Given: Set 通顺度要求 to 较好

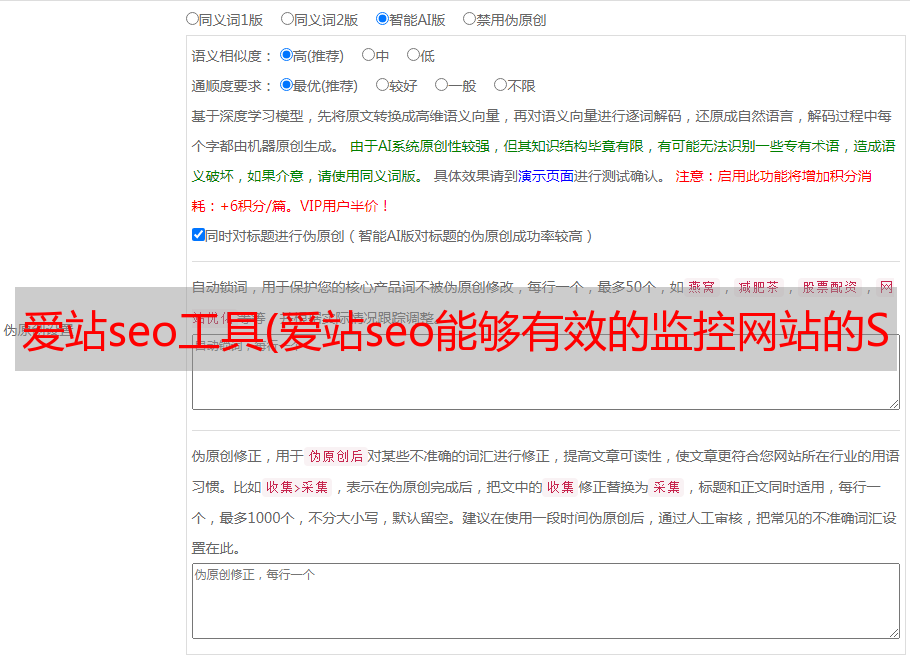Looking at the screenshot, I should (382, 85).
